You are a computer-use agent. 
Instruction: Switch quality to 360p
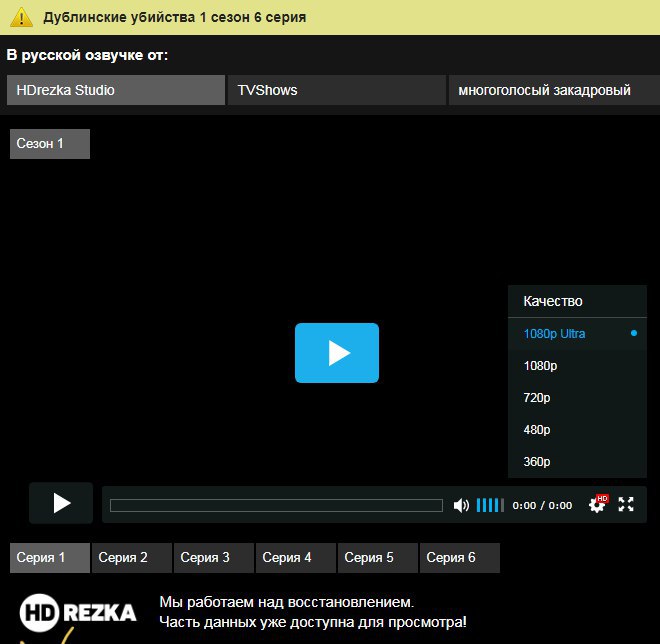pyautogui.click(x=577, y=462)
